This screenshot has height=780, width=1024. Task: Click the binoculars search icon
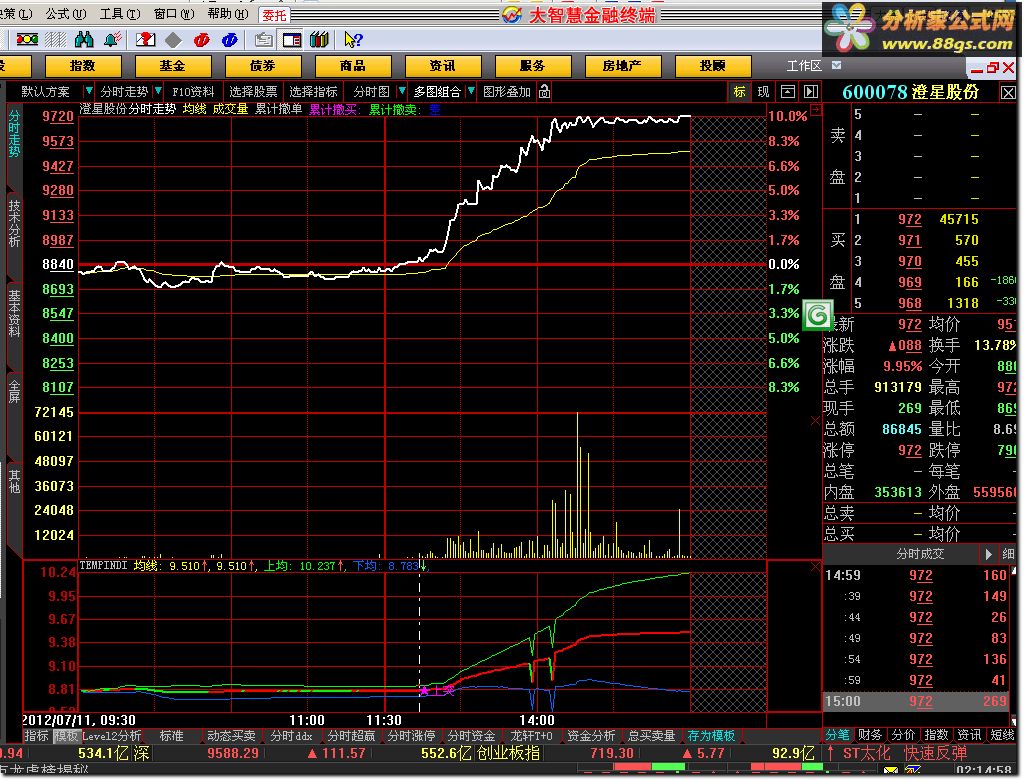click(84, 40)
